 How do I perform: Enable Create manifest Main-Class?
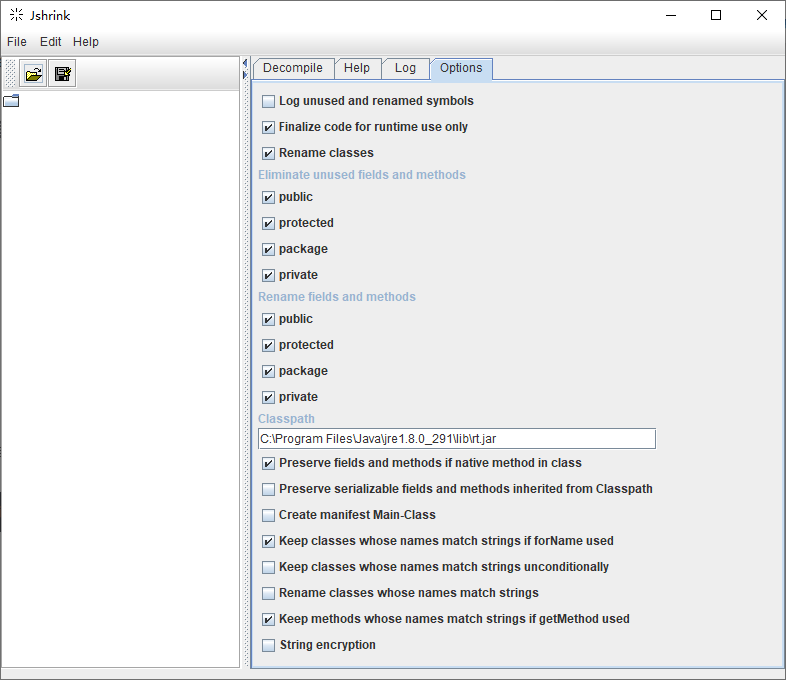coord(269,516)
